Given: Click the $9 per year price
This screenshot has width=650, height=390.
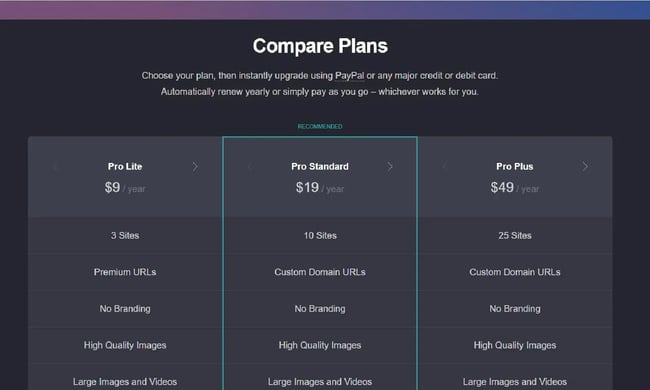Looking at the screenshot, I should pos(125,188).
